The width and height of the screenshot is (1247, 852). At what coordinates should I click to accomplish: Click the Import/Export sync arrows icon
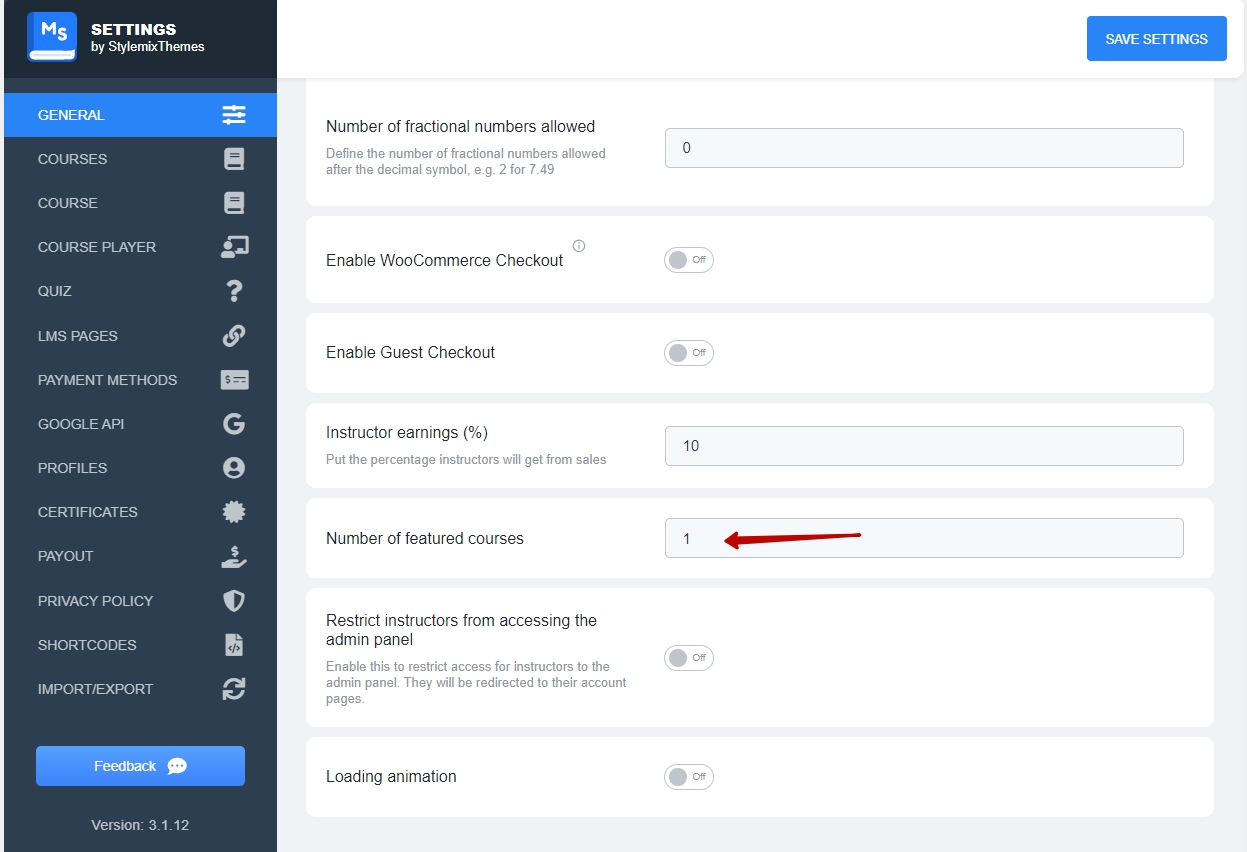[x=234, y=689]
